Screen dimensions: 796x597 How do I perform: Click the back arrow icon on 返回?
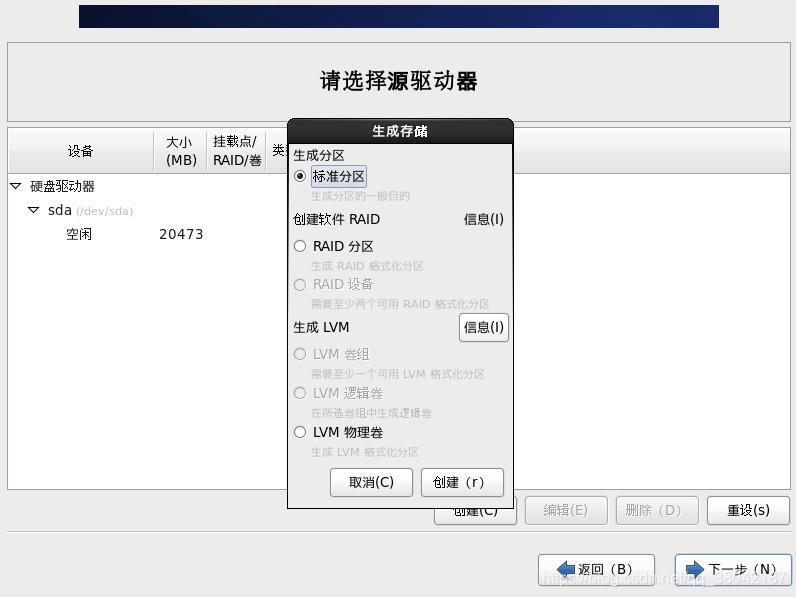pyautogui.click(x=566, y=569)
